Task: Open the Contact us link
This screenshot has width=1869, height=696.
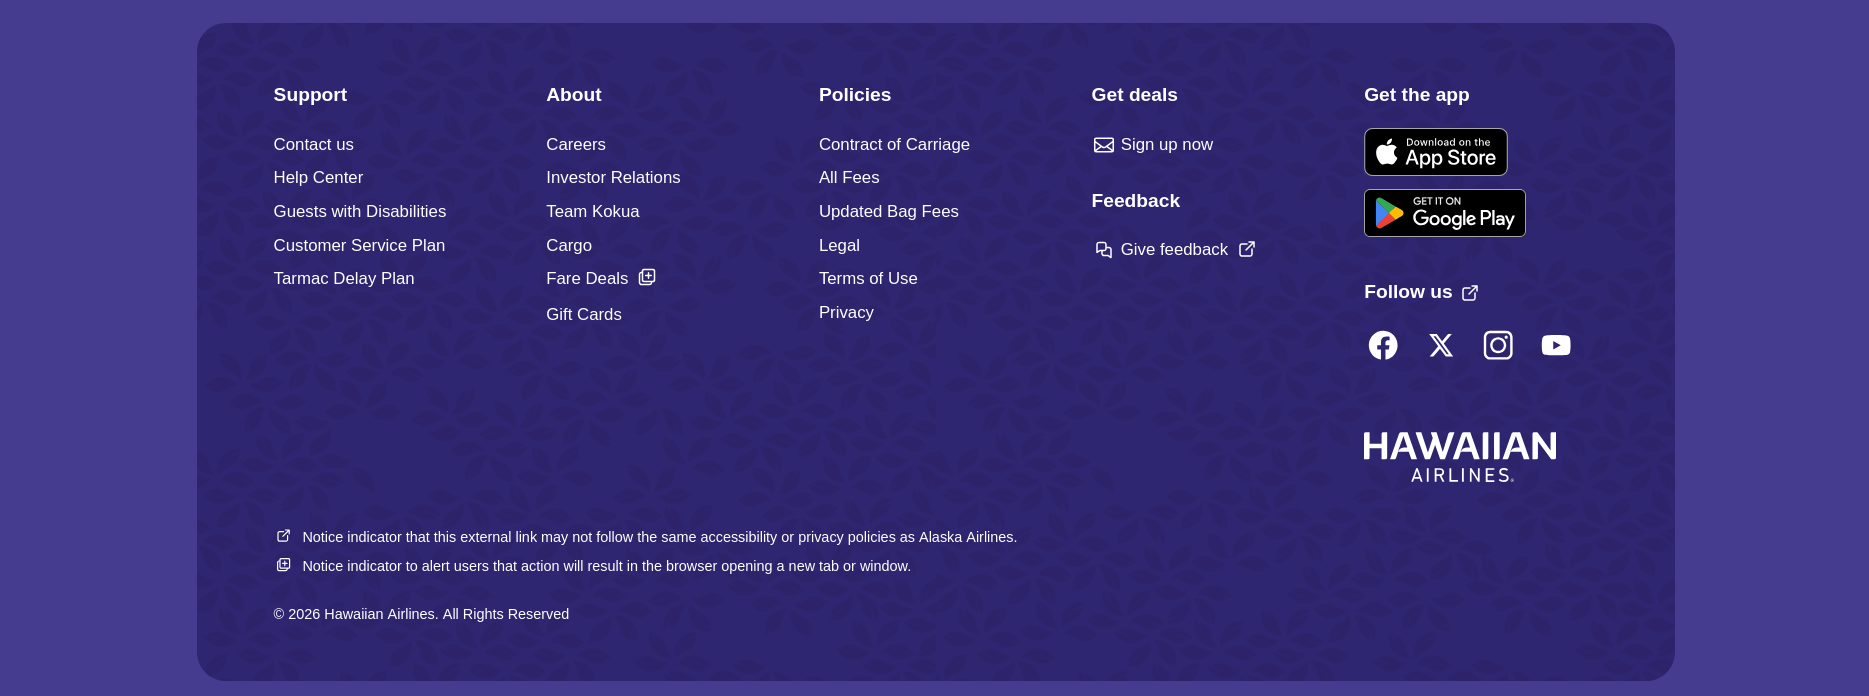Action: pyautogui.click(x=313, y=144)
